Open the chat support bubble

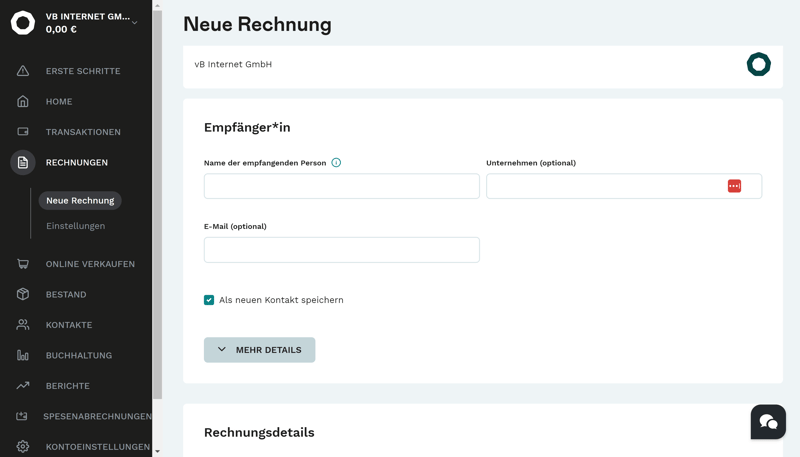click(768, 422)
